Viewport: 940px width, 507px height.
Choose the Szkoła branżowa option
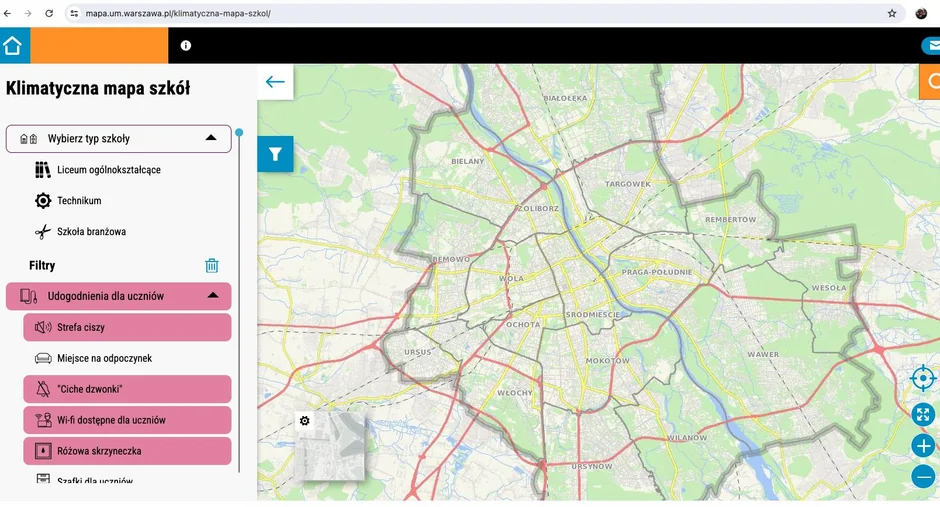[90, 232]
